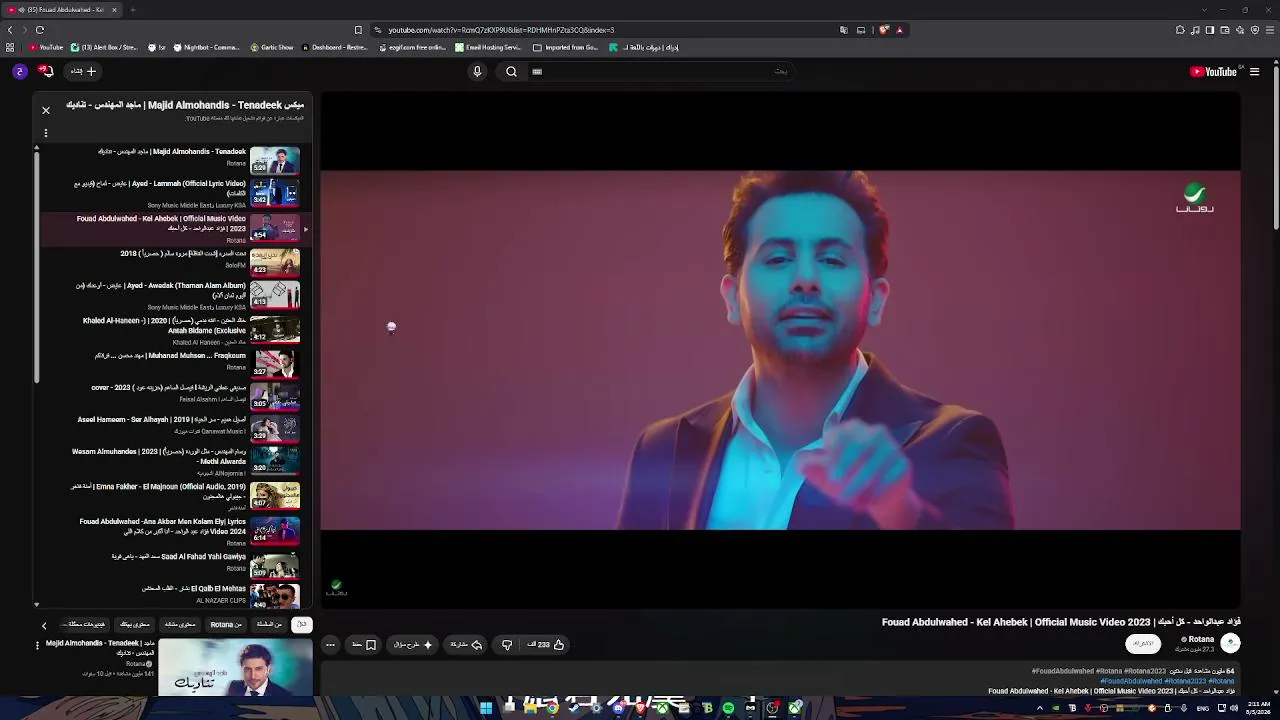Open the Gartic Show bookmark
Viewport: 1280px width, 720px height.
click(272, 47)
